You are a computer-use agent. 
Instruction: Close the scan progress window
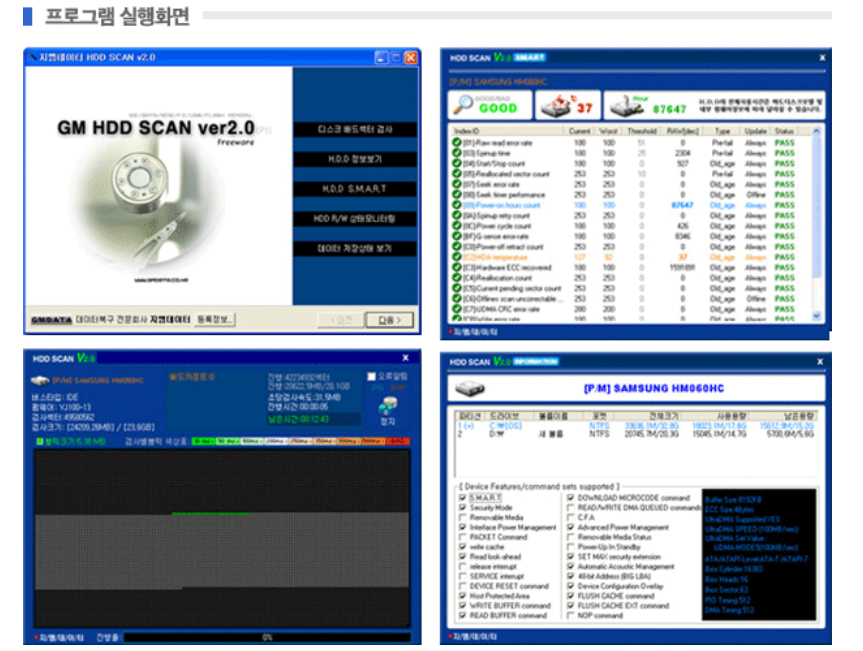[406, 358]
